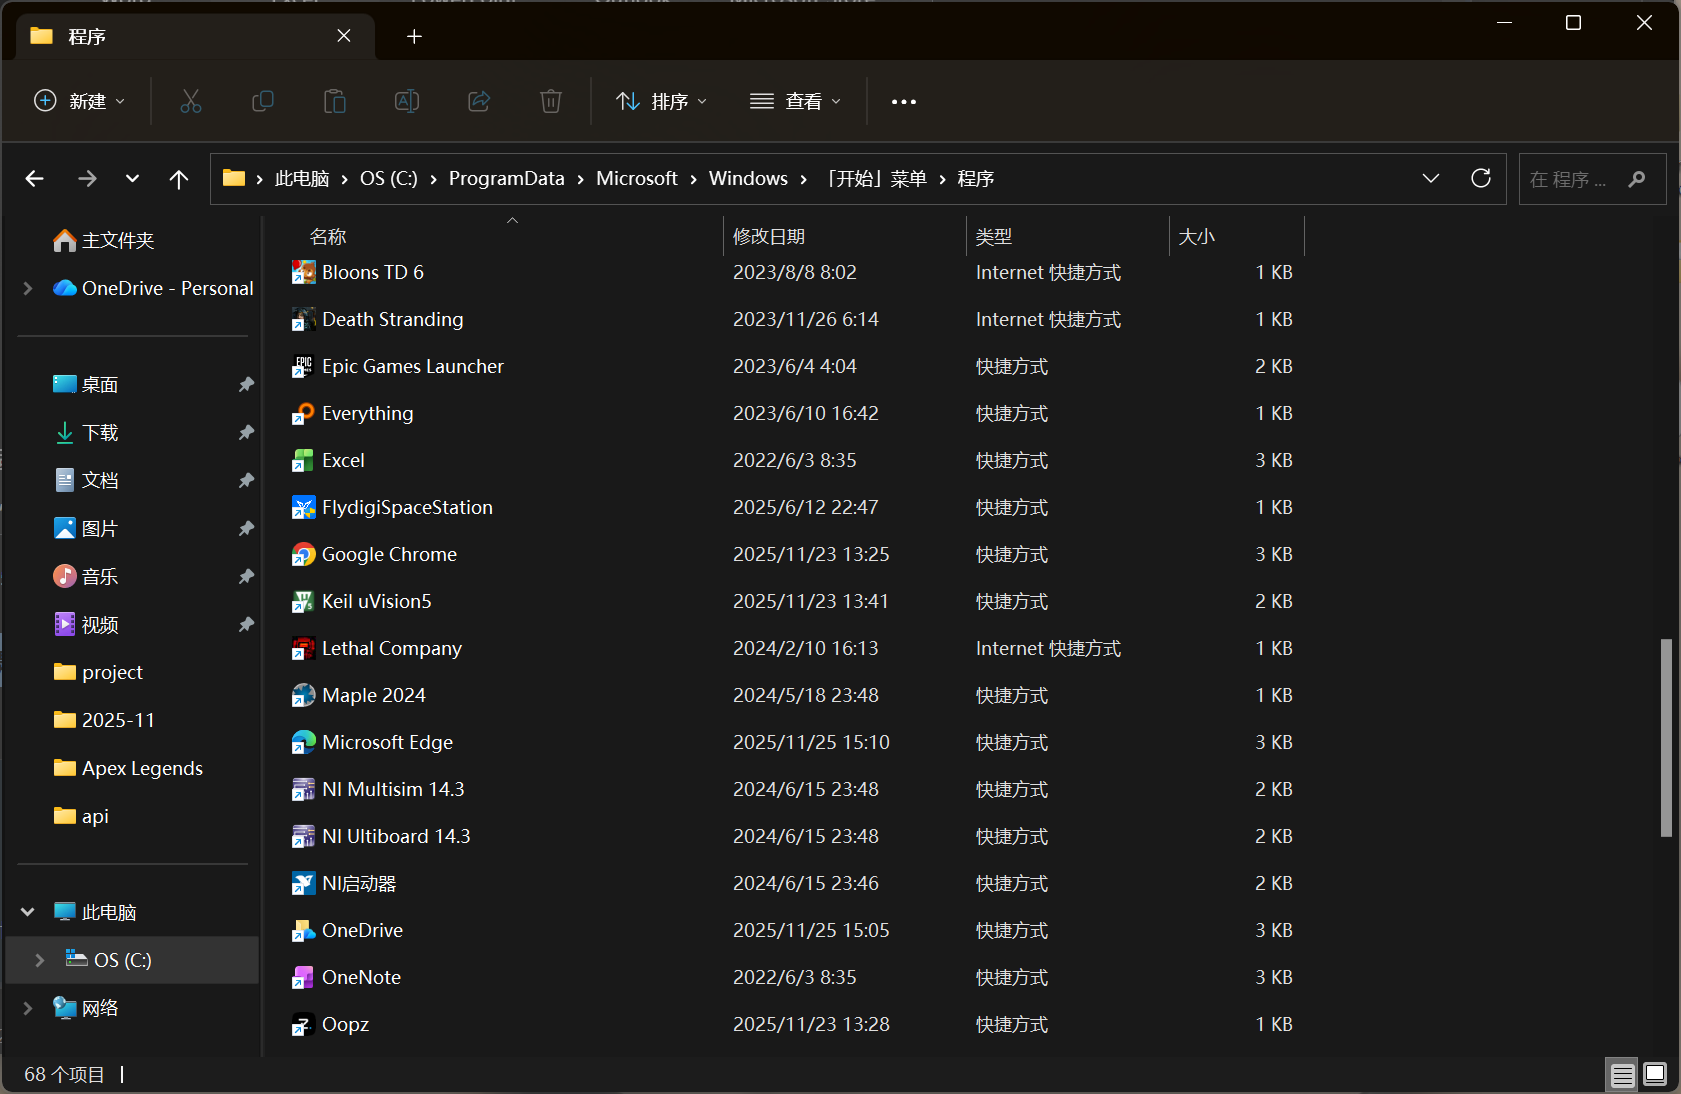Expand the 网络 tree node
Viewport: 1681px width, 1094px height.
(x=28, y=1008)
